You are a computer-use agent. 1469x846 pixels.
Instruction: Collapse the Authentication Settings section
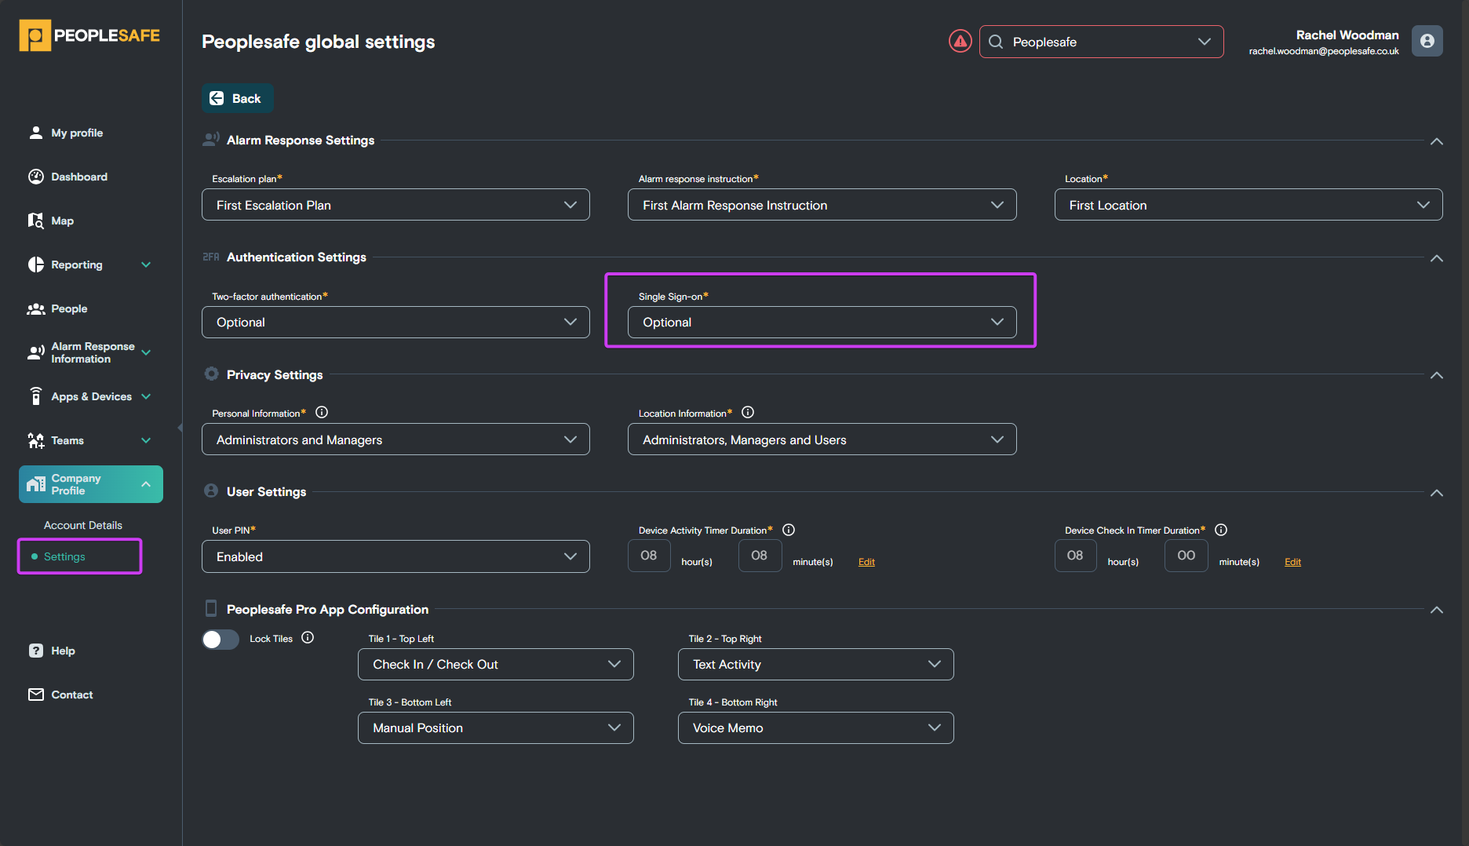pos(1437,258)
